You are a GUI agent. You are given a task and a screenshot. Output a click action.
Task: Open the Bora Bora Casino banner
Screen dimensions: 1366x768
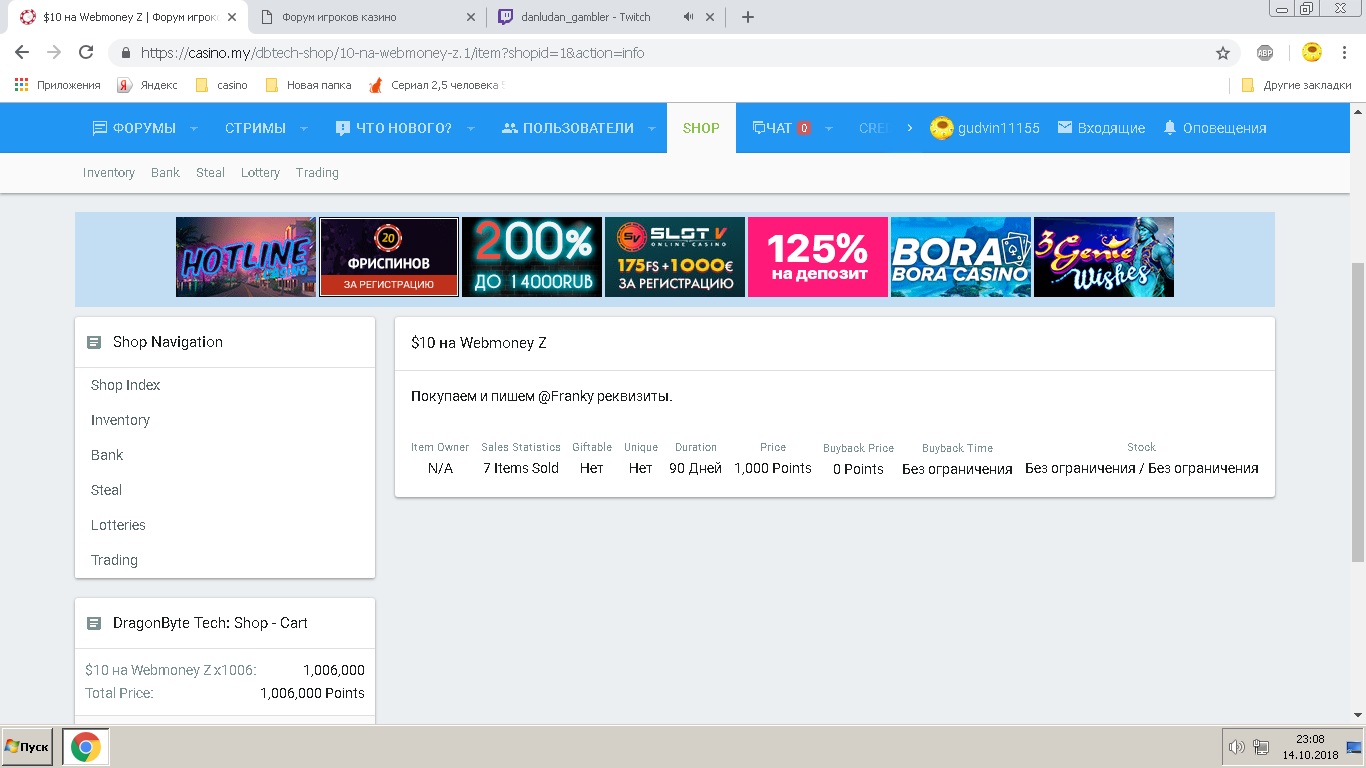tap(961, 257)
